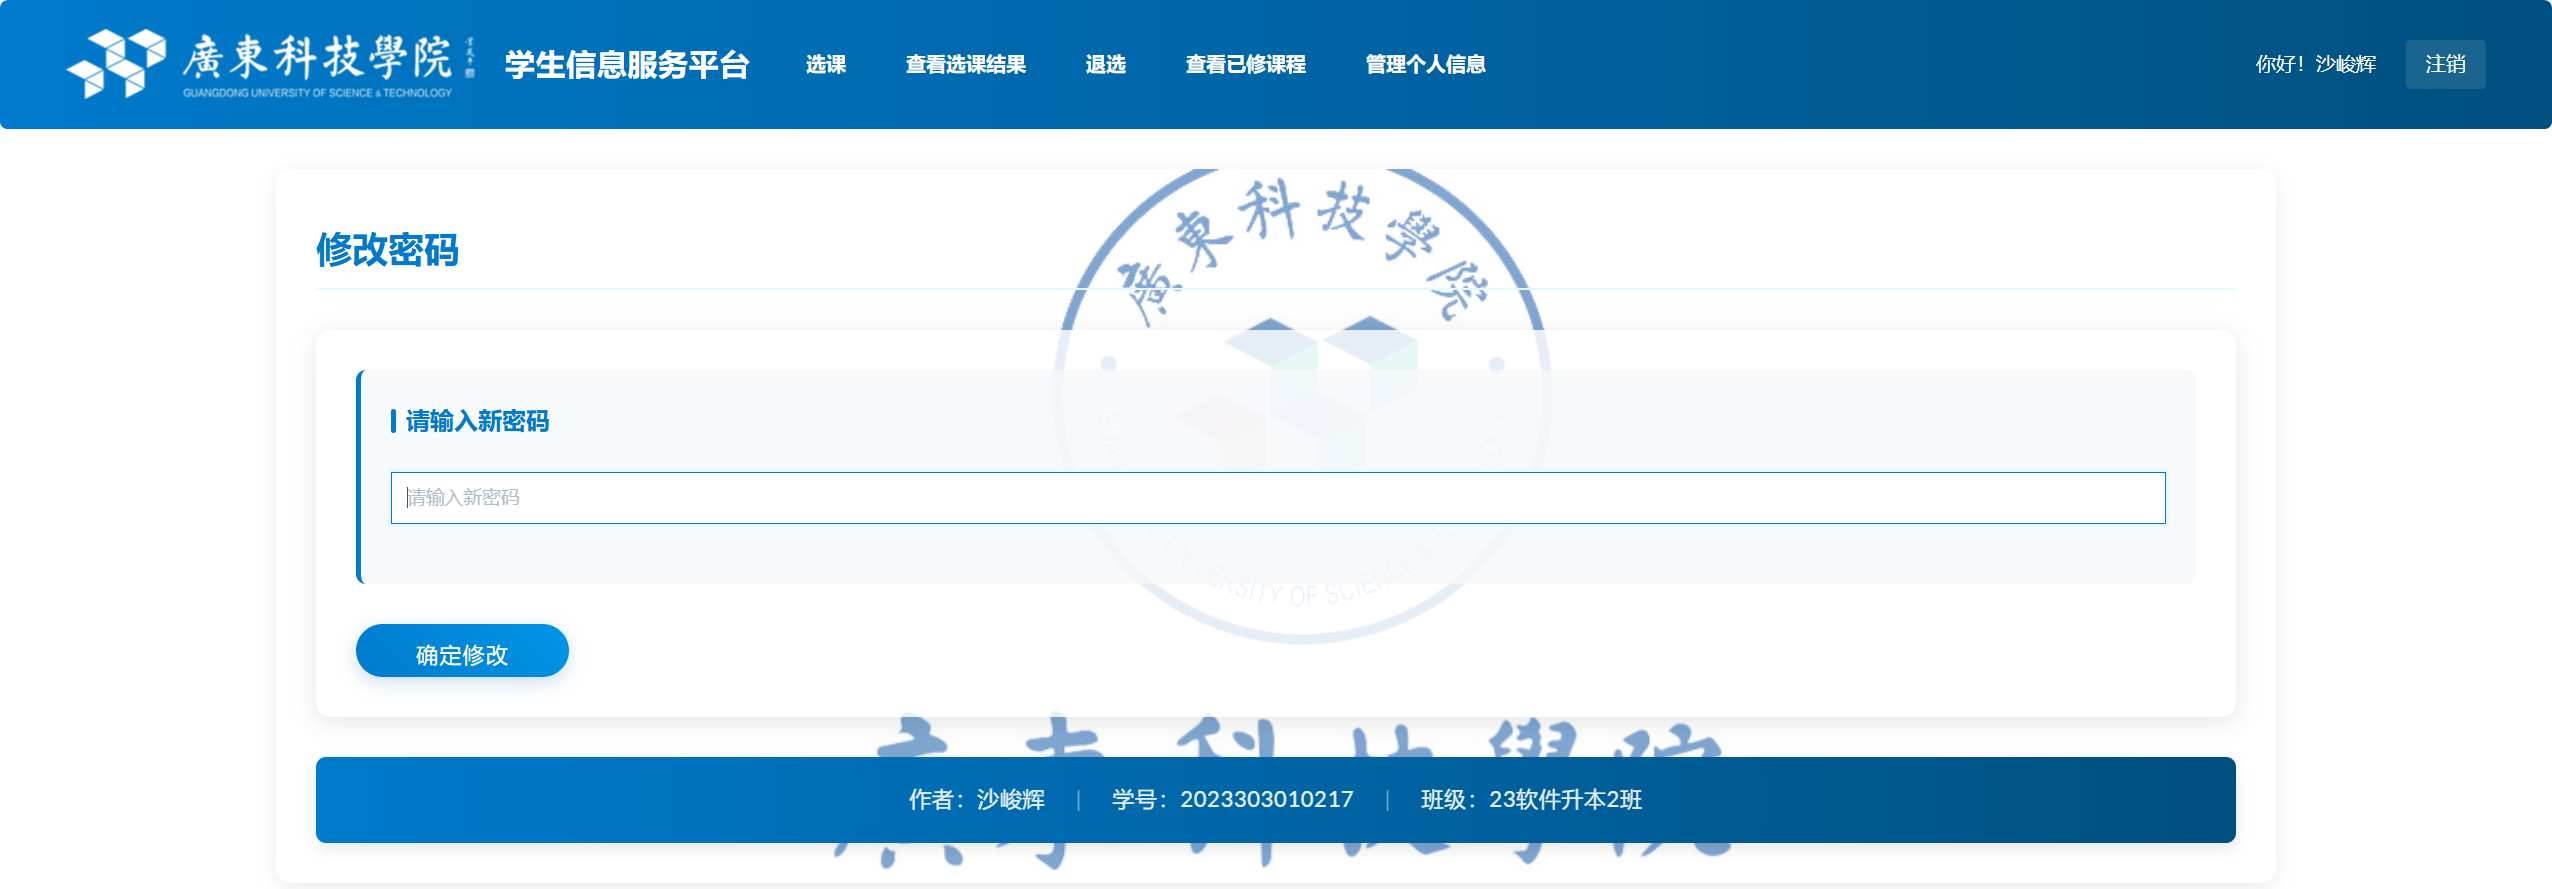Click the 修改密码 page heading
This screenshot has width=2552, height=889.
coord(387,250)
